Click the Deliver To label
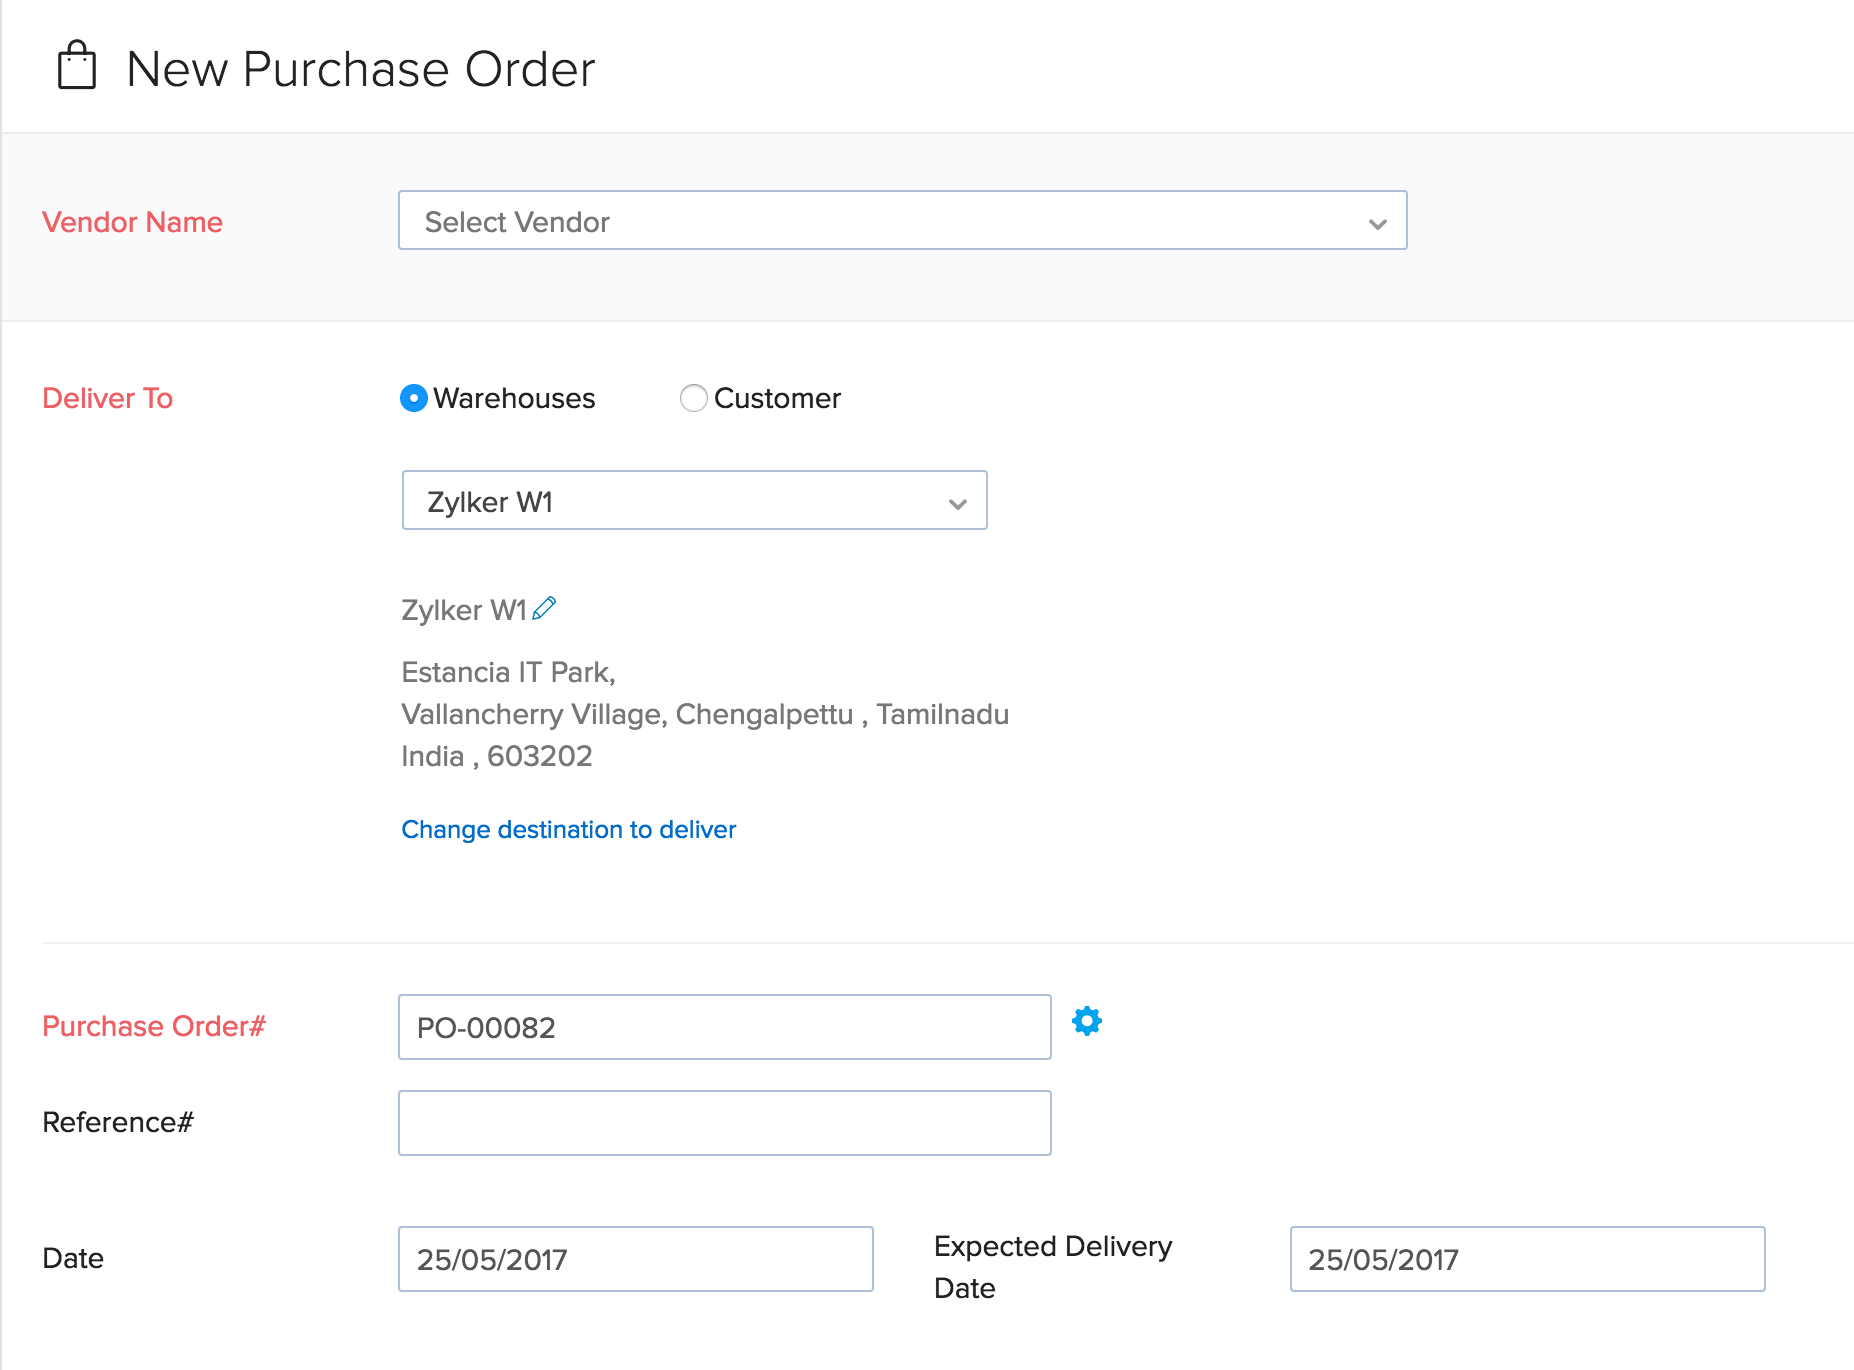1854x1370 pixels. coord(107,398)
